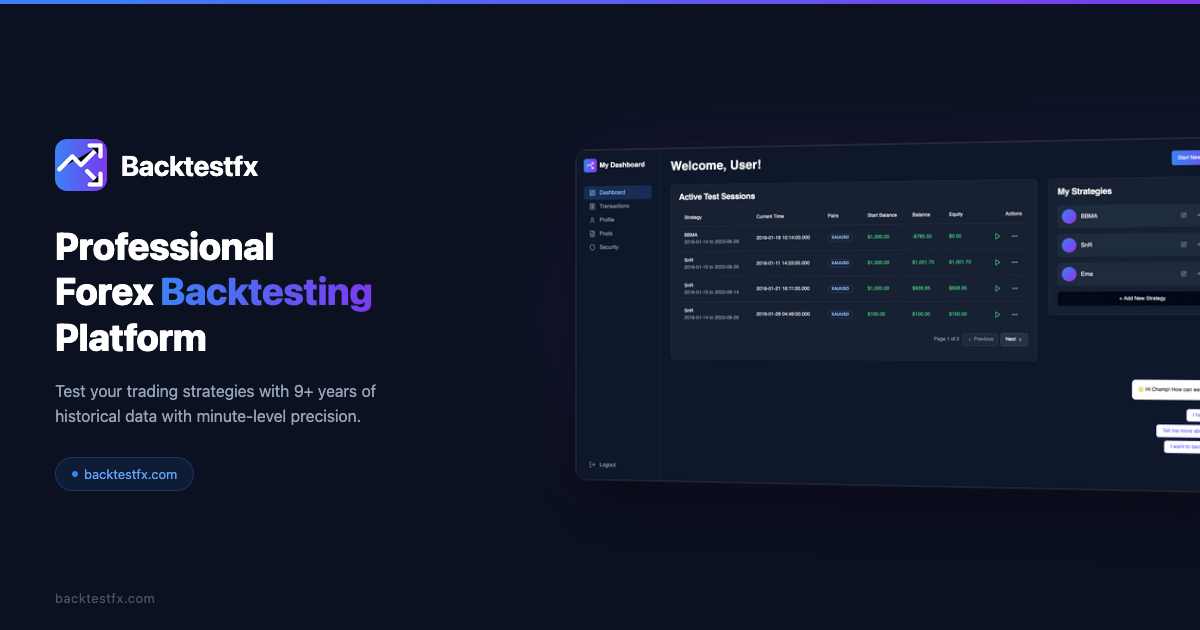
Task: Click the Start New button
Action: tap(1186, 158)
